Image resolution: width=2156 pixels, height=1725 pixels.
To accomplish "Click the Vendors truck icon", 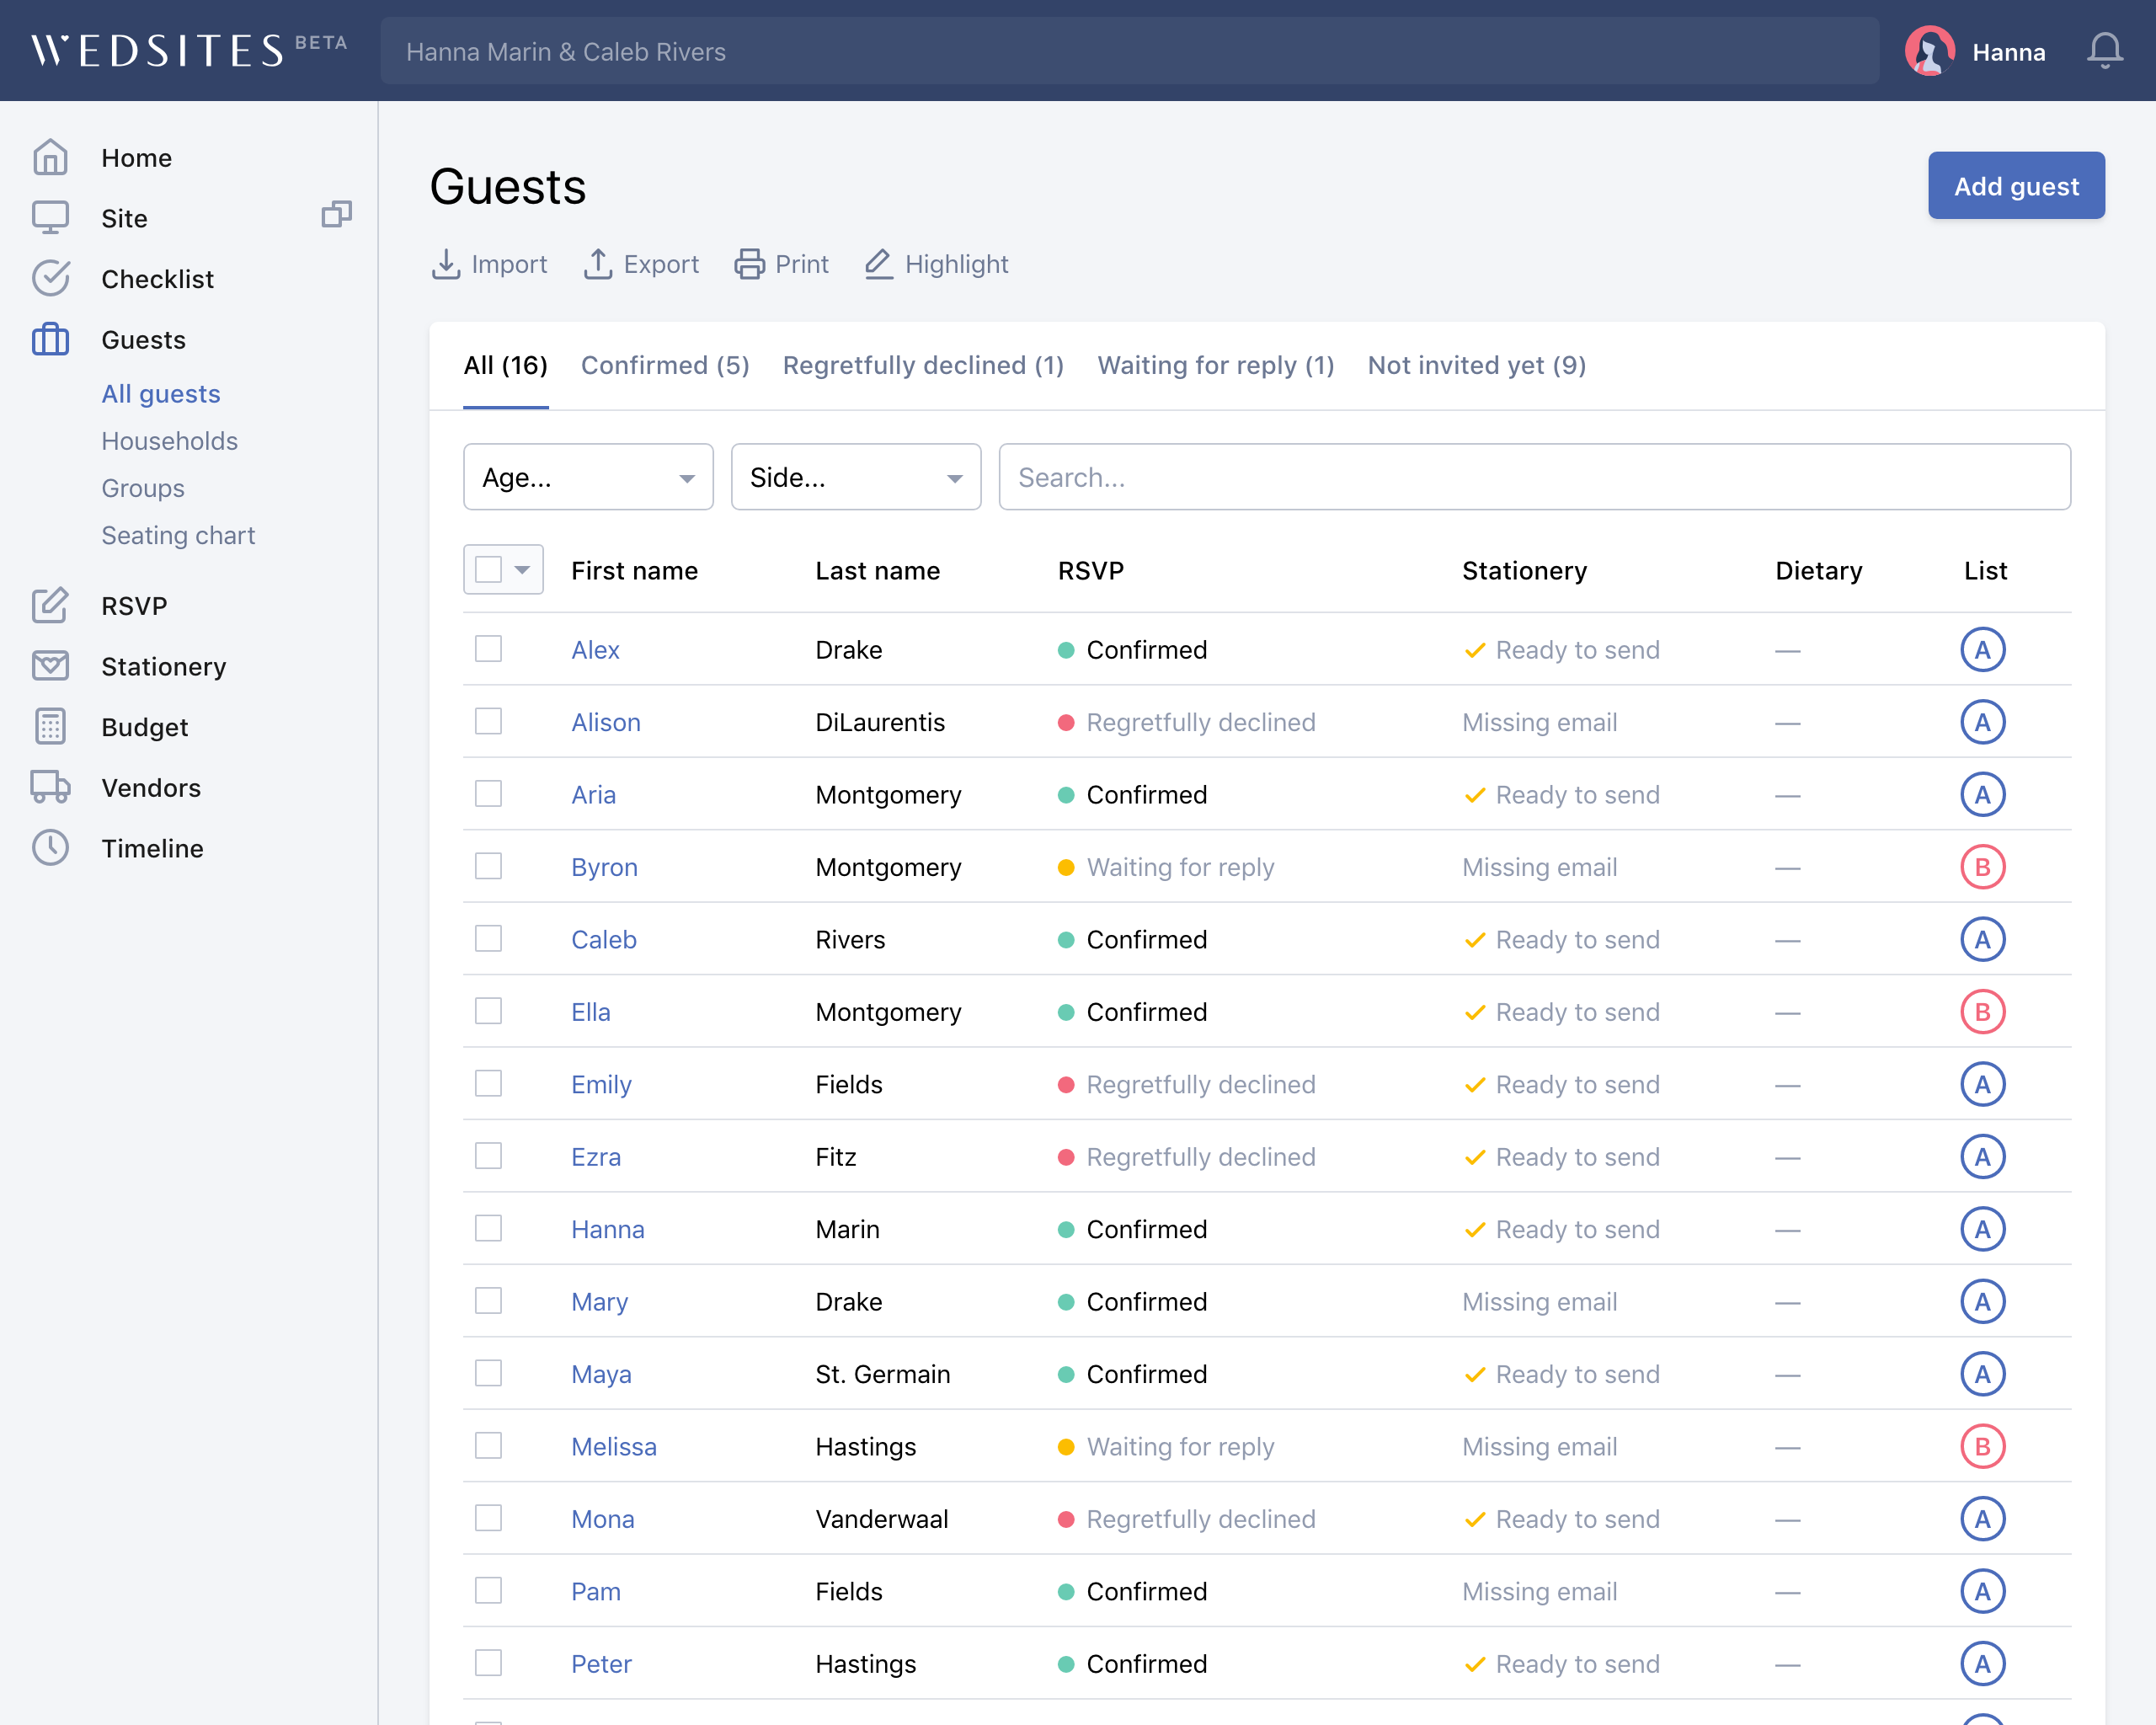I will coord(50,787).
